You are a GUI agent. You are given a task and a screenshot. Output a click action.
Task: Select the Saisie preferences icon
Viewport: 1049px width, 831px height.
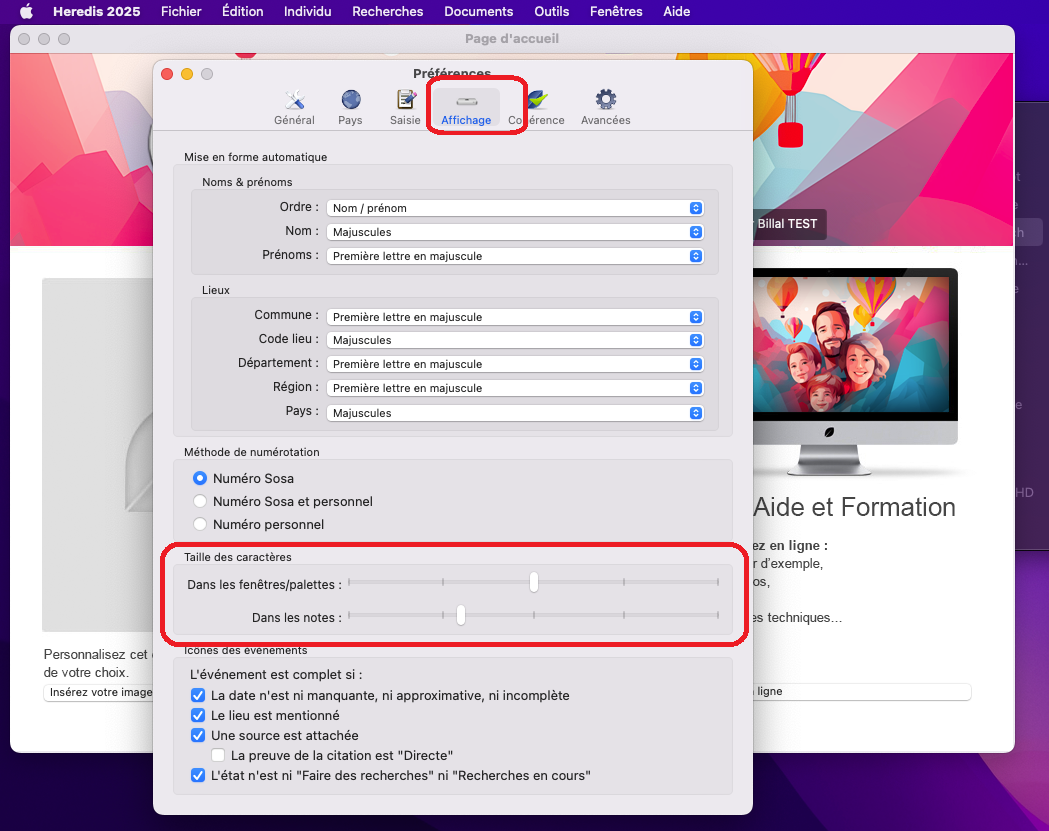point(405,107)
